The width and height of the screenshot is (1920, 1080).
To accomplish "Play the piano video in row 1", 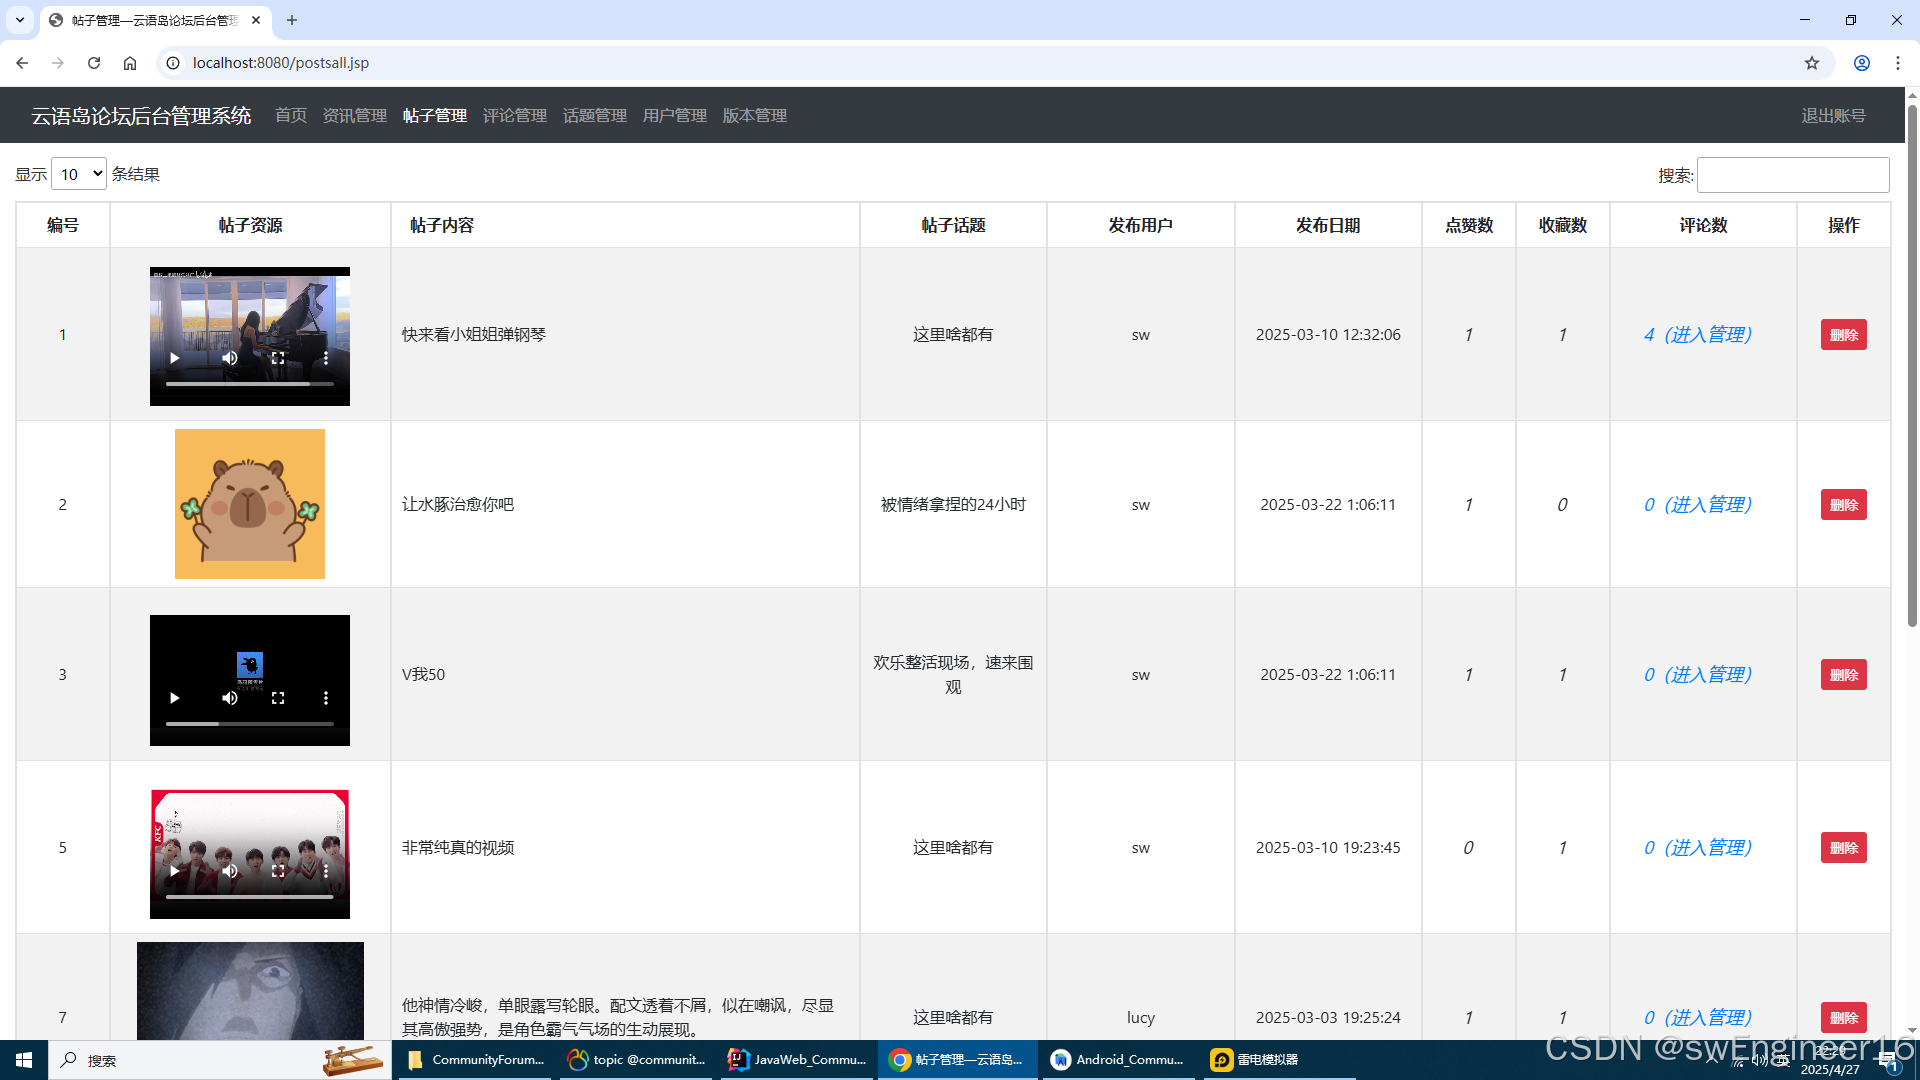I will pos(175,358).
